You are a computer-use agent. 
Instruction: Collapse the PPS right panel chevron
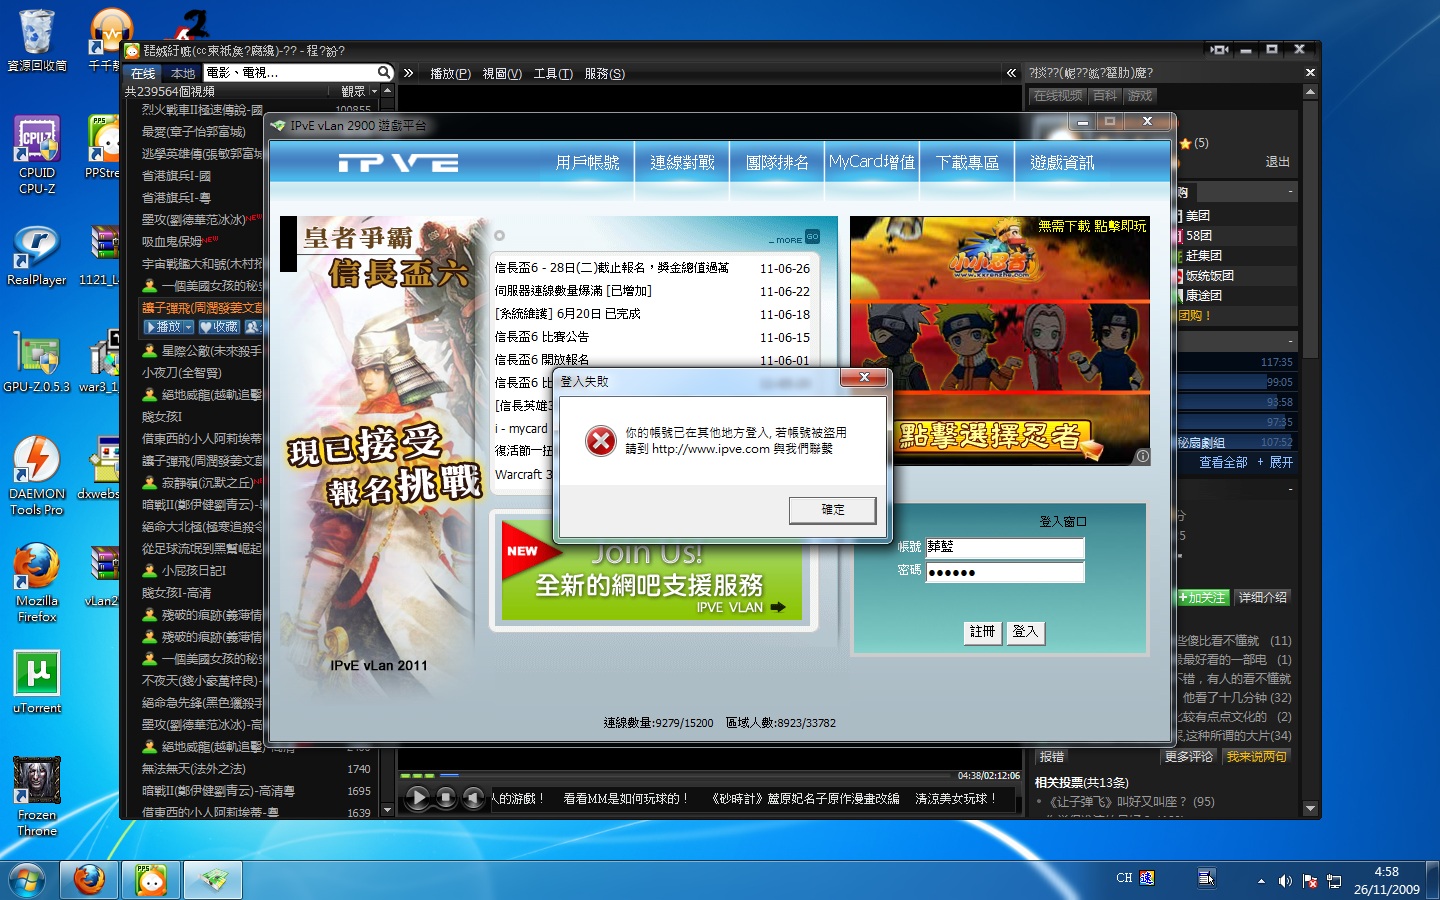click(x=1011, y=73)
